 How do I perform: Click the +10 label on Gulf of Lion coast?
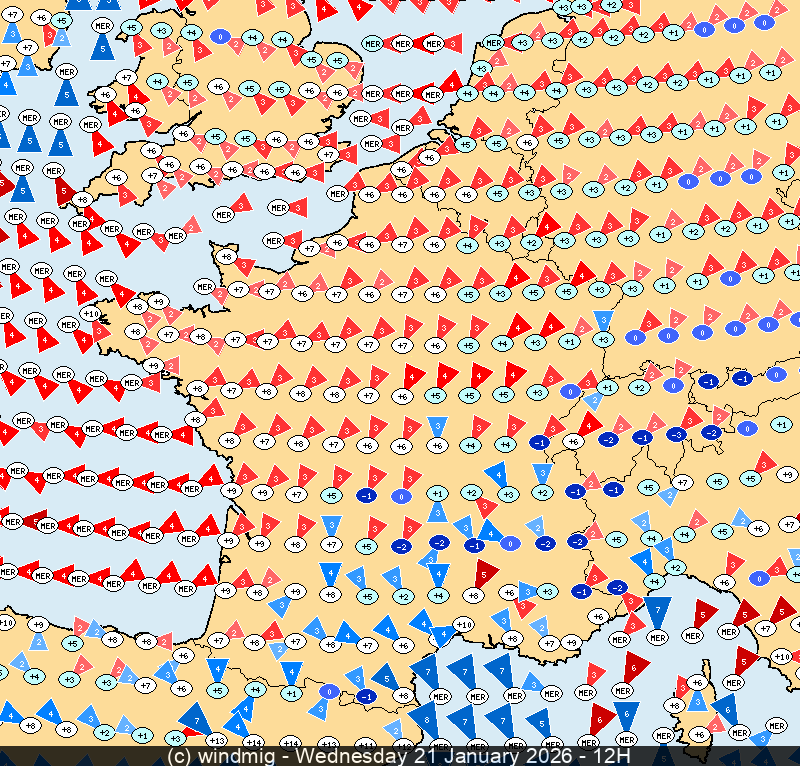[463, 625]
